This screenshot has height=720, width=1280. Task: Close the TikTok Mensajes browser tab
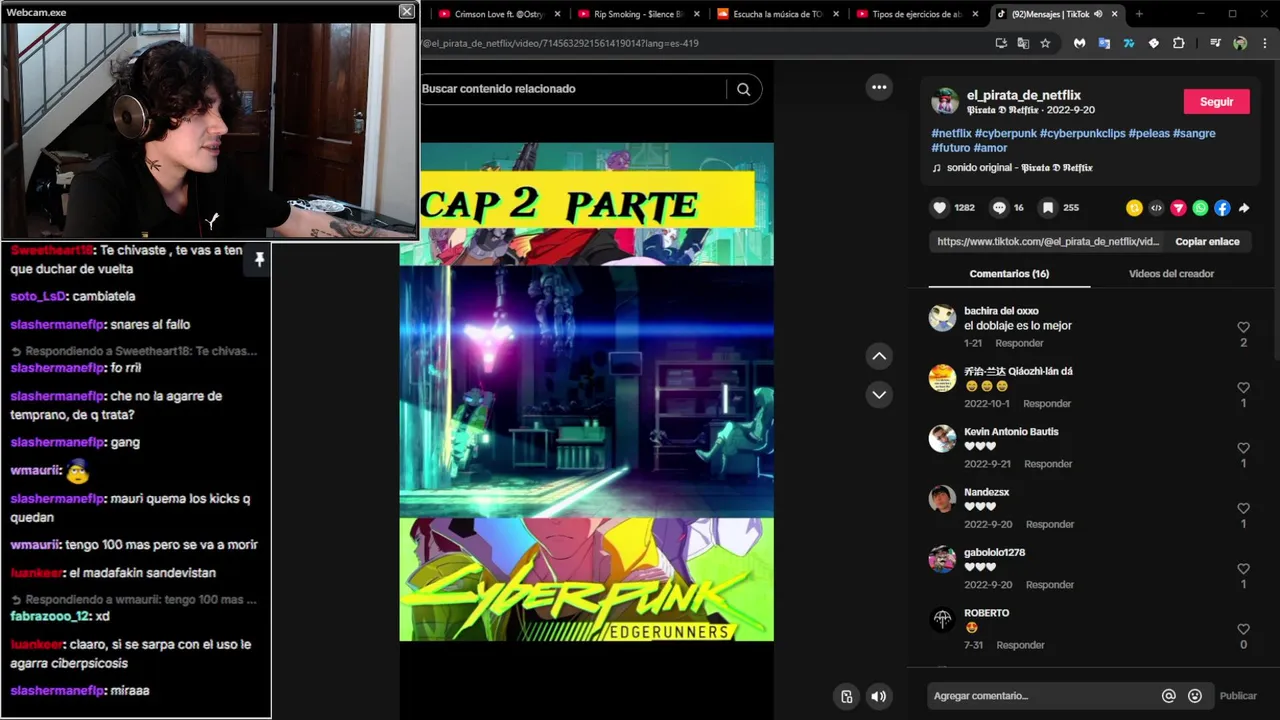[x=1114, y=14]
